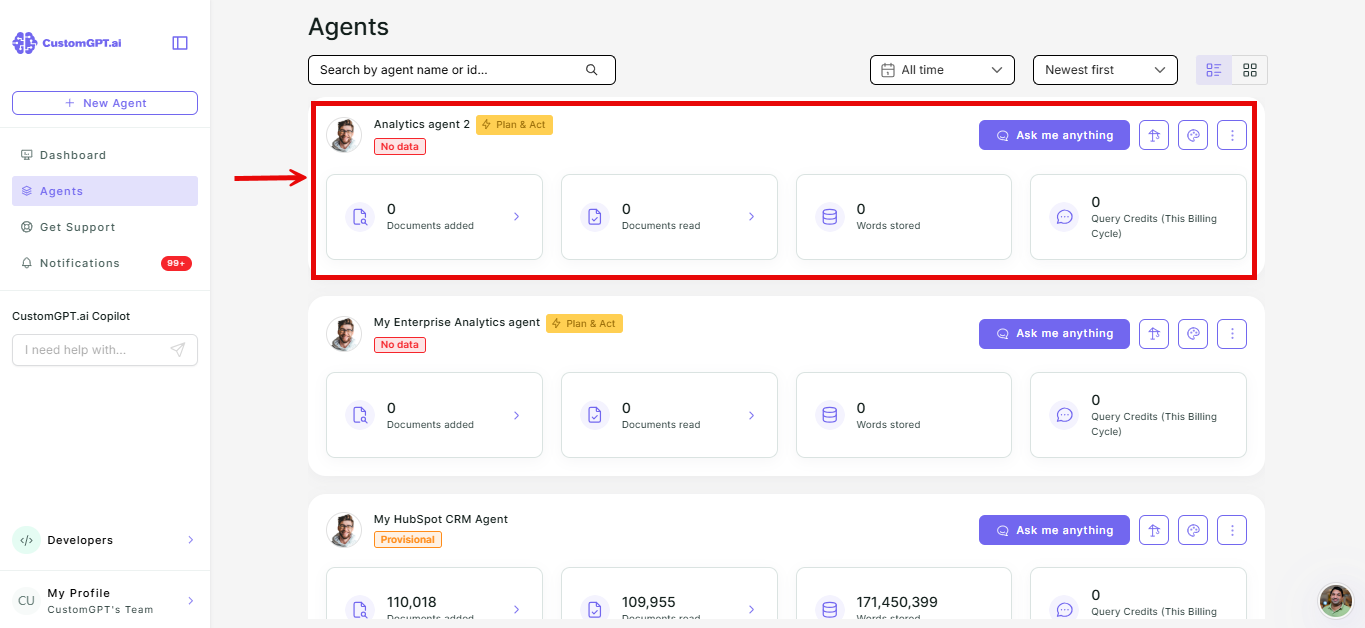Select Agents in the sidebar
The height and width of the screenshot is (628, 1365).
point(105,191)
